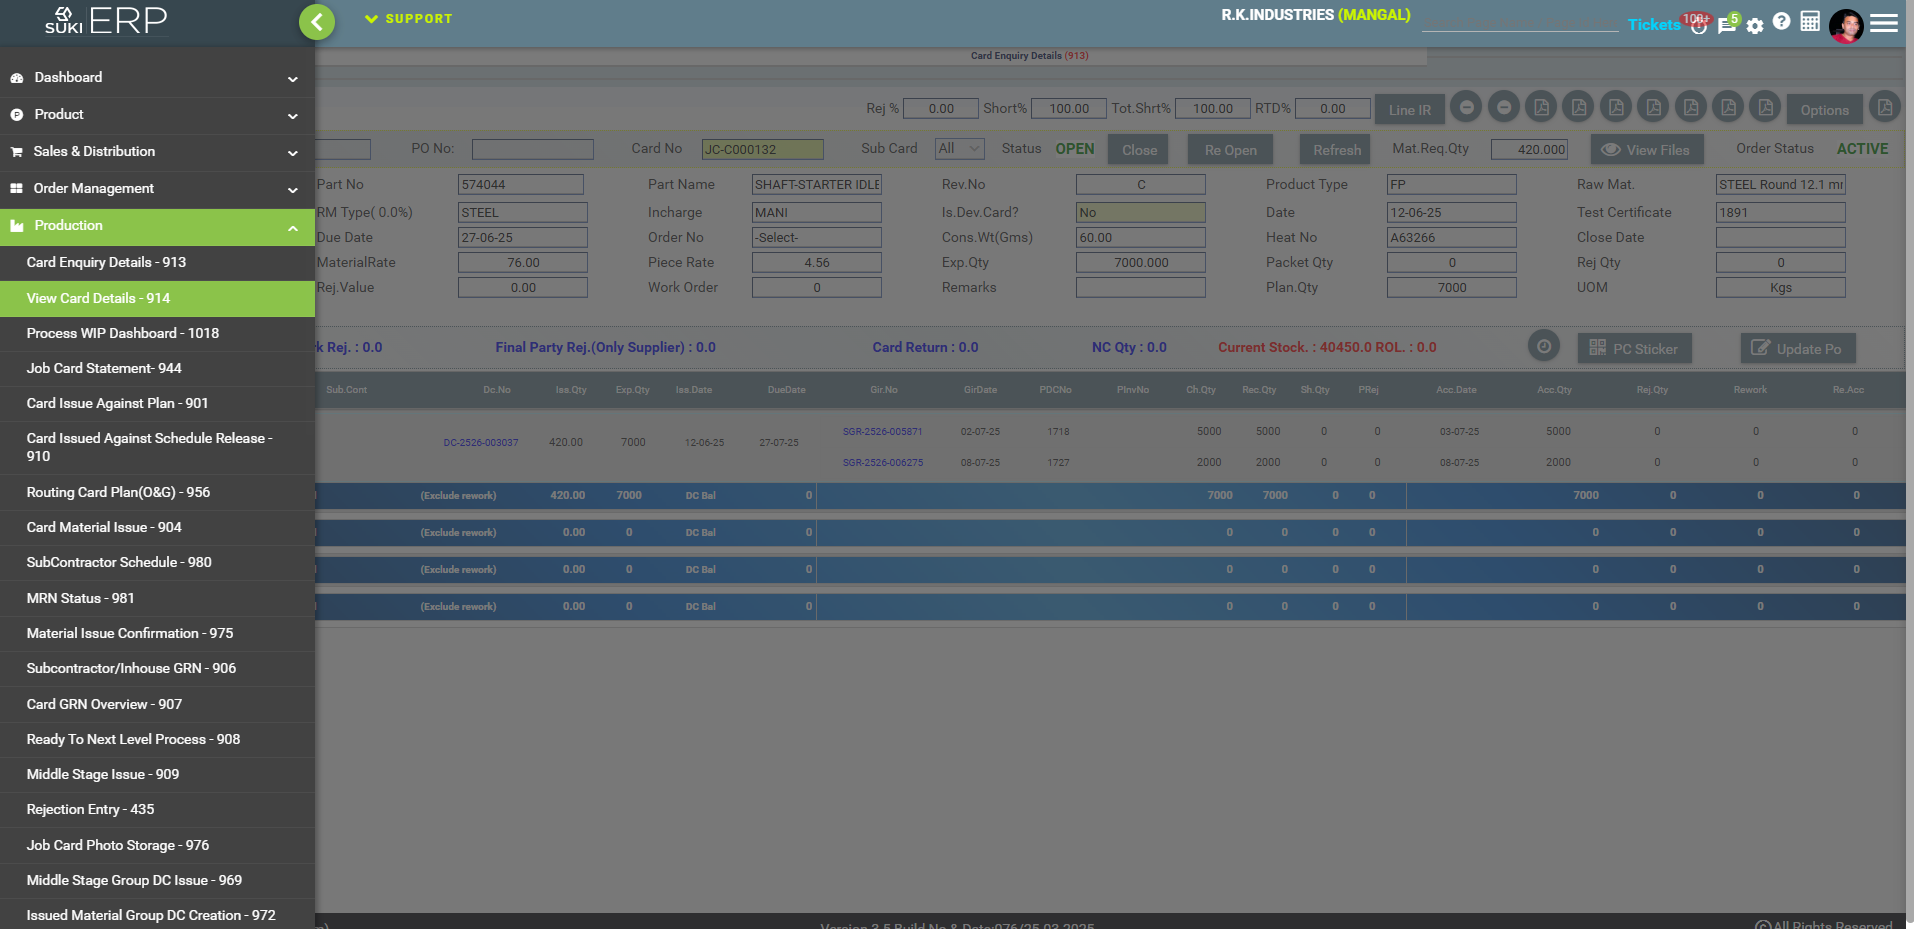The width and height of the screenshot is (1914, 929).
Task: Go to Rejection Entry - 435
Action: pyautogui.click(x=90, y=810)
